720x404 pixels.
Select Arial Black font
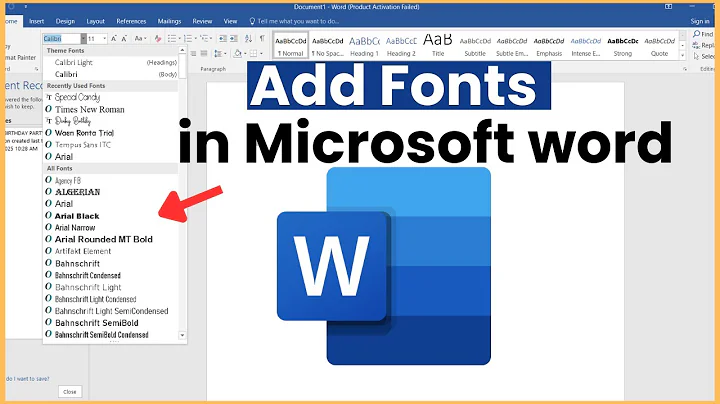111,216
